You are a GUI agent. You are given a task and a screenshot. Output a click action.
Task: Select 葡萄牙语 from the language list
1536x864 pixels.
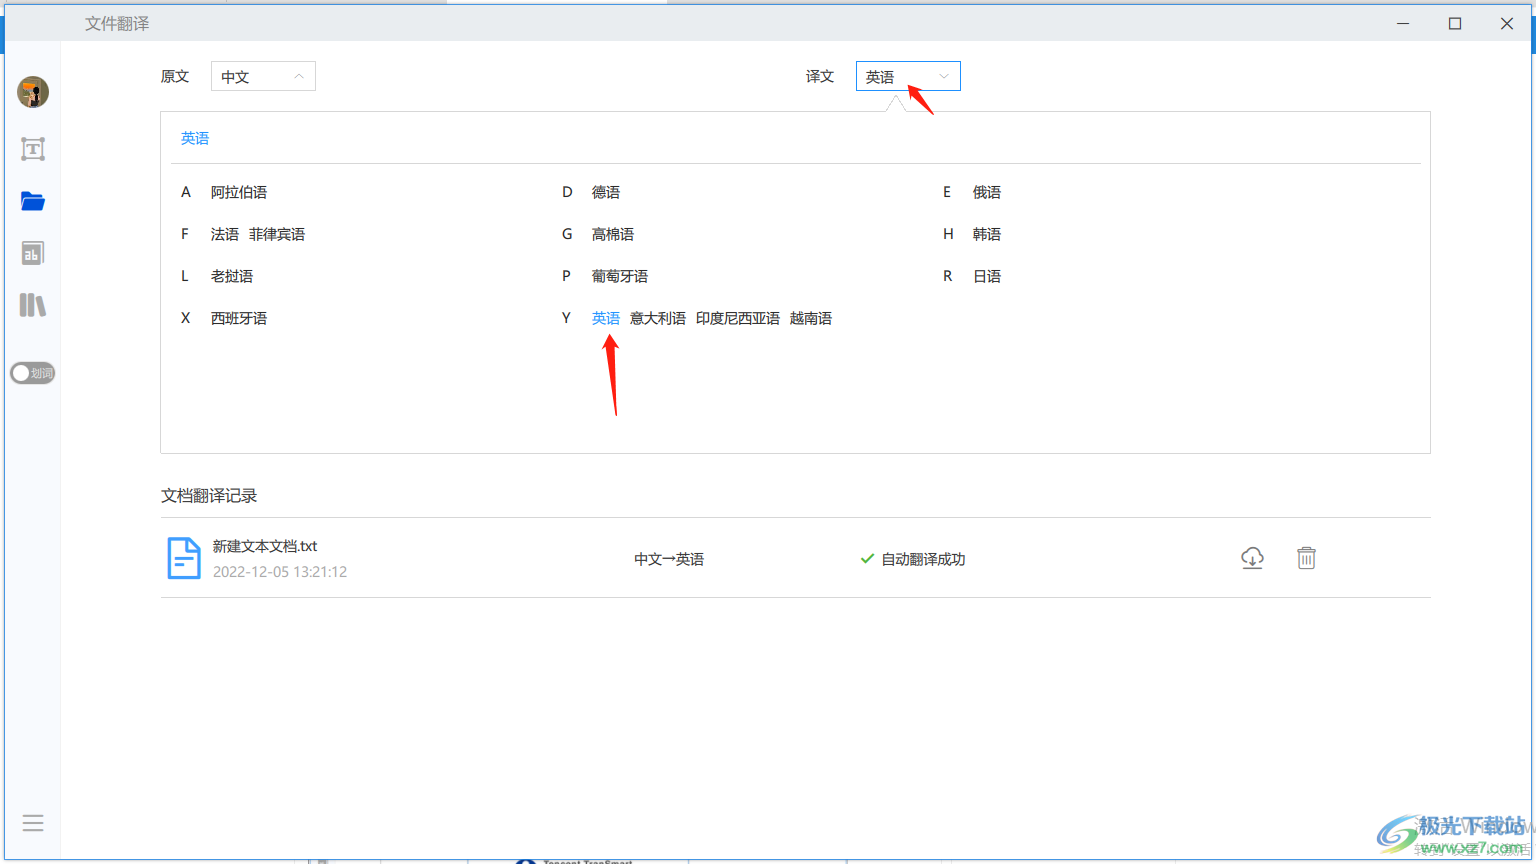620,276
